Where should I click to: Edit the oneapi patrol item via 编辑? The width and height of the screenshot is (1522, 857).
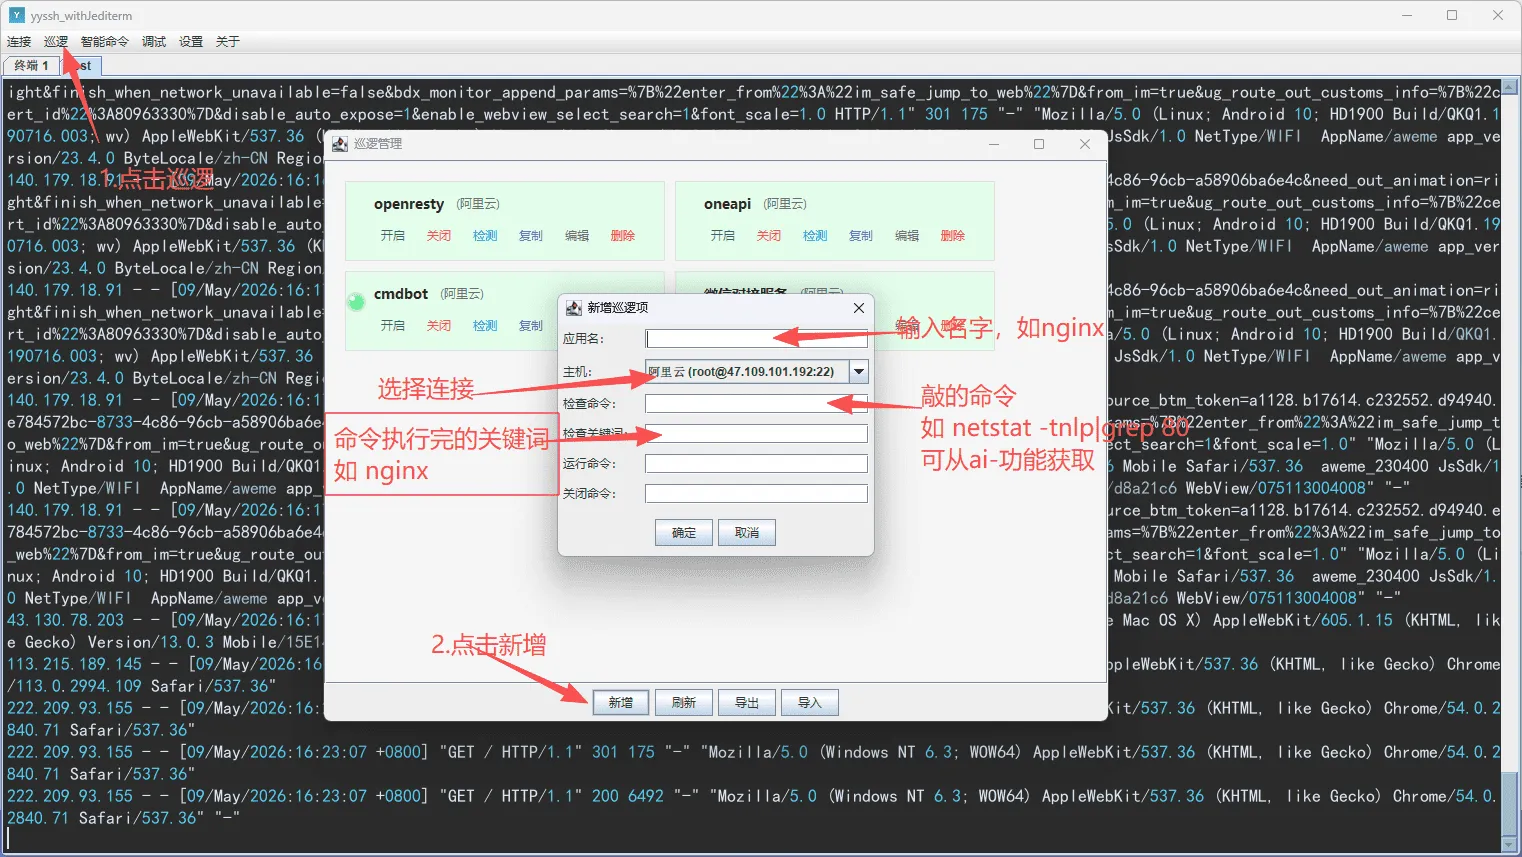(x=907, y=236)
